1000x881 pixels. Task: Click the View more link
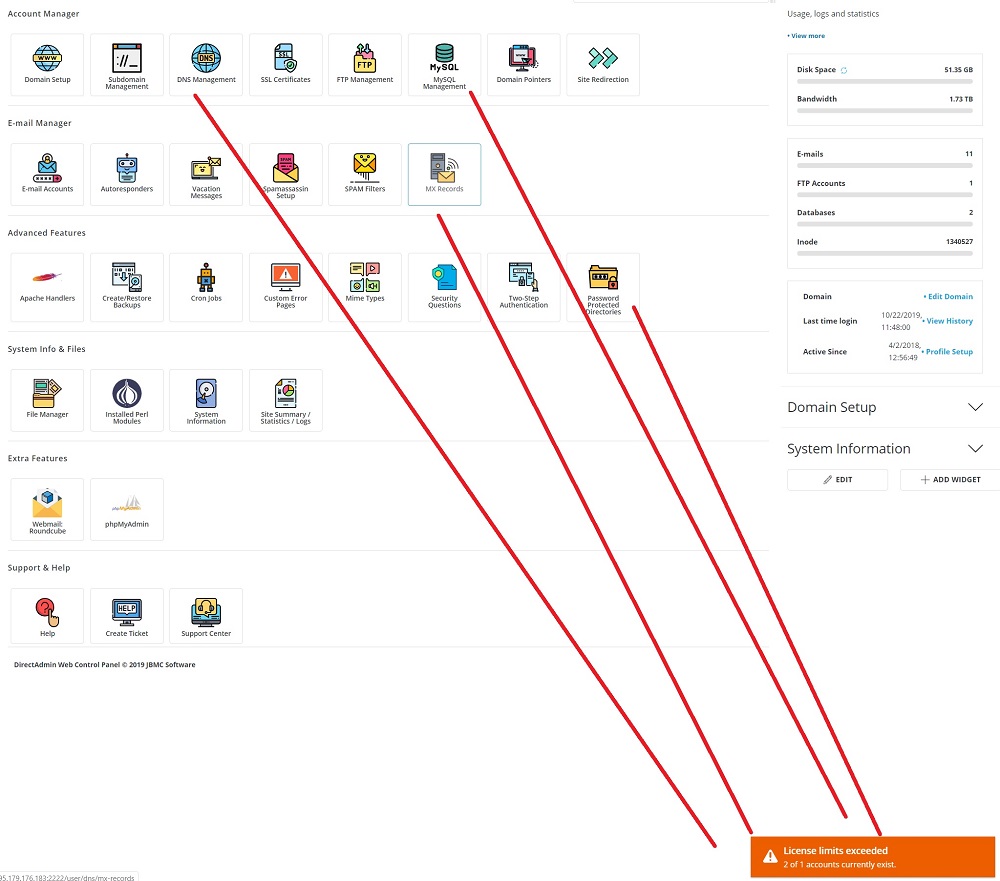pyautogui.click(x=806, y=36)
